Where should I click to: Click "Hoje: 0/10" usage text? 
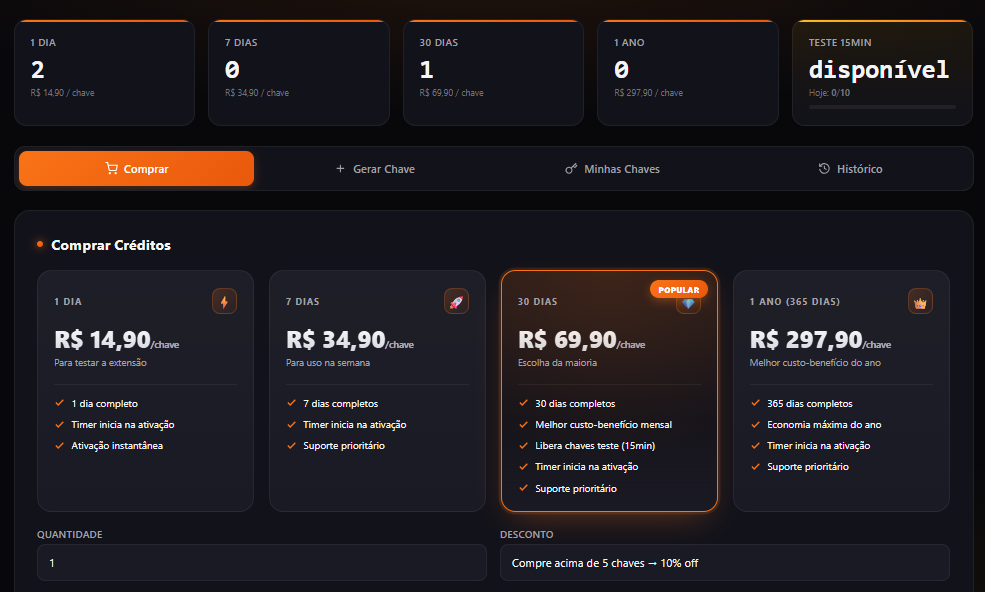(829, 92)
